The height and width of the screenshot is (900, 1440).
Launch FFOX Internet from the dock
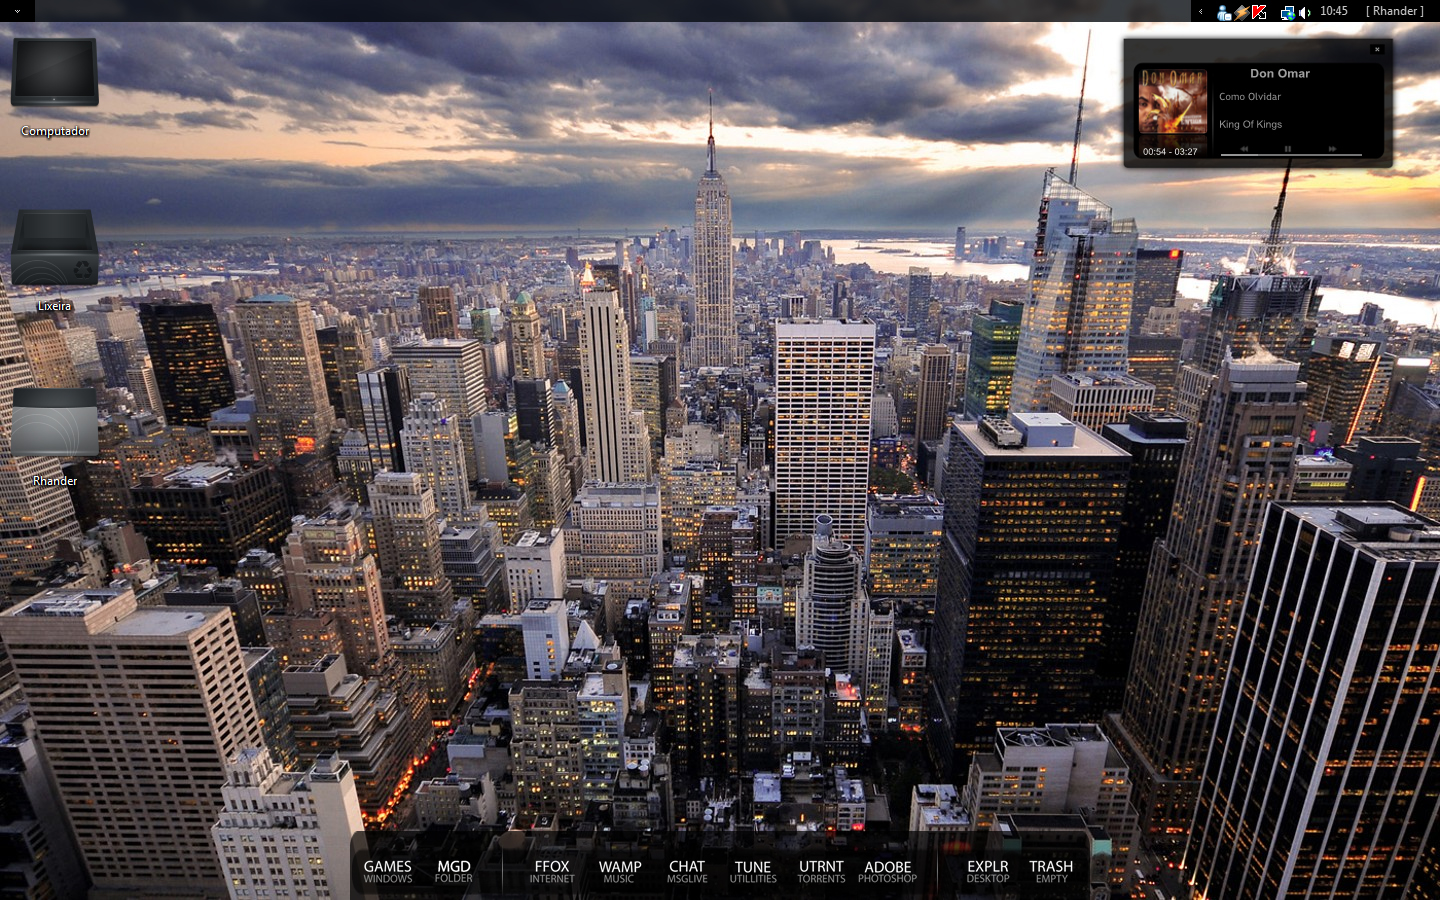pos(552,871)
